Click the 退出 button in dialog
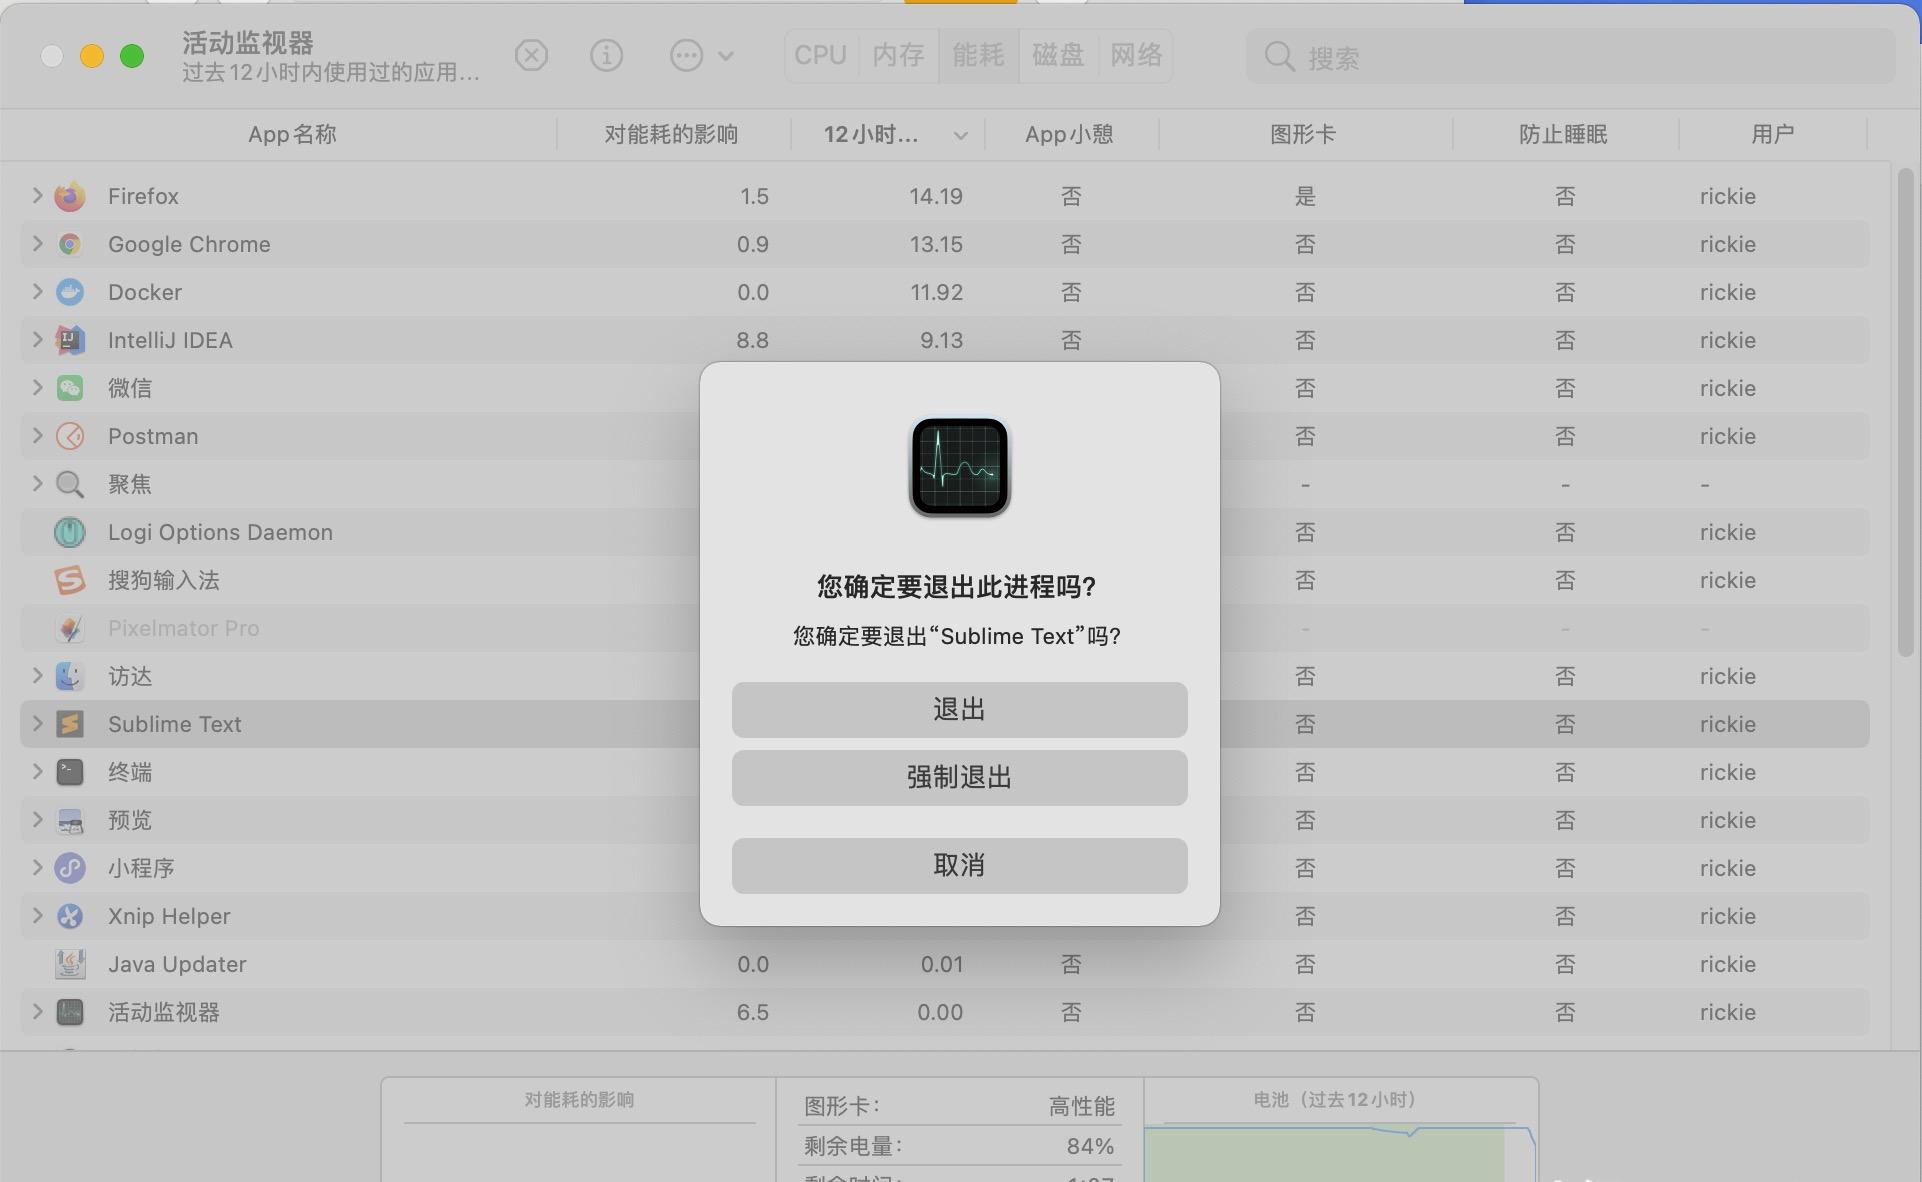This screenshot has width=1922, height=1182. tap(959, 710)
